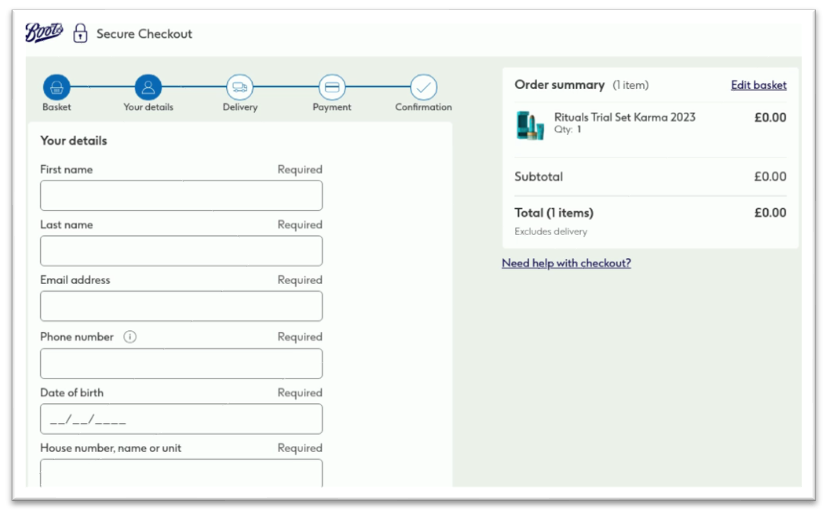Click into the Phone number field
The height and width of the screenshot is (516, 828).
pos(181,363)
